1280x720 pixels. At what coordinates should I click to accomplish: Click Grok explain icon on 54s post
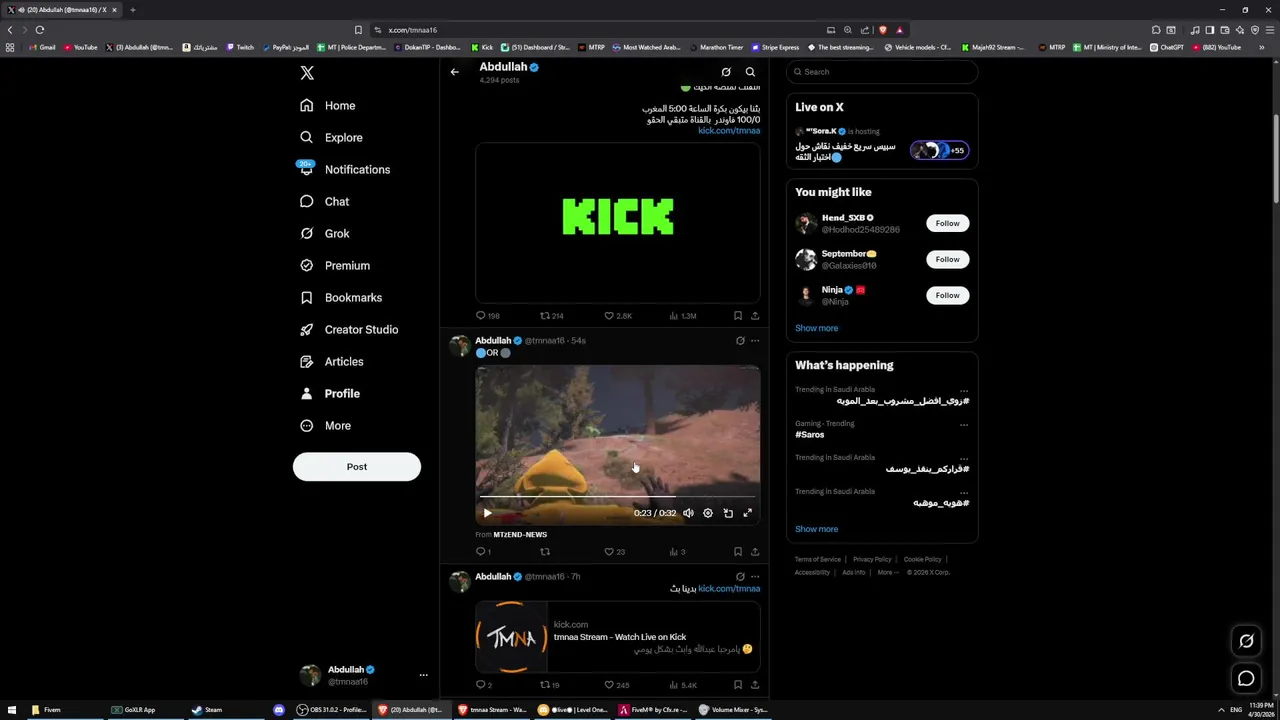[740, 341]
